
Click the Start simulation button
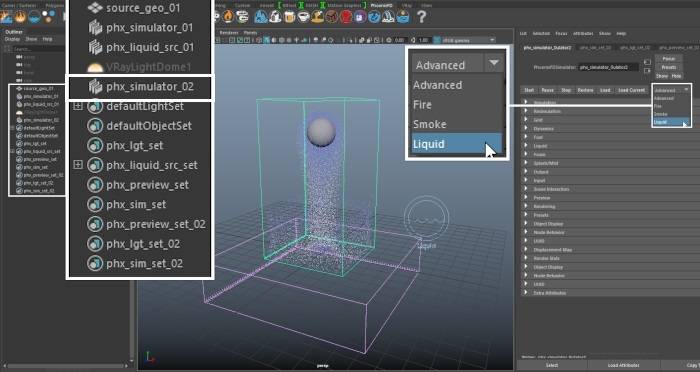[529, 90]
